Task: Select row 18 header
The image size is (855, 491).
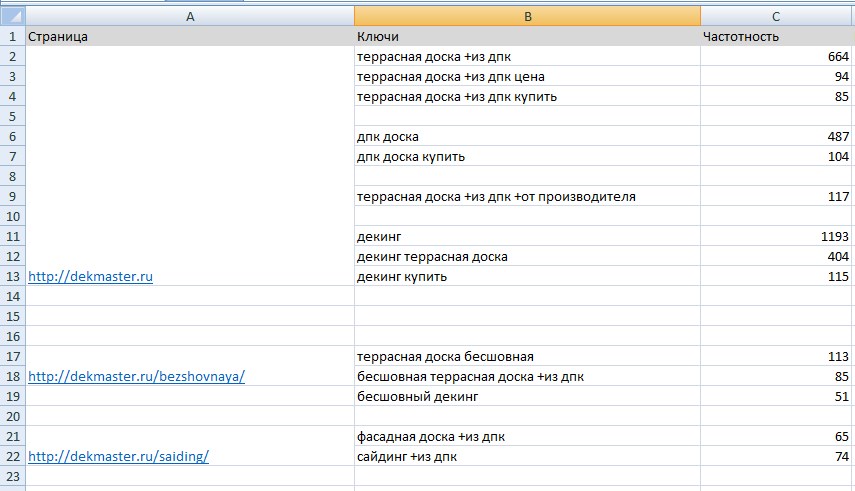Action: point(13,376)
